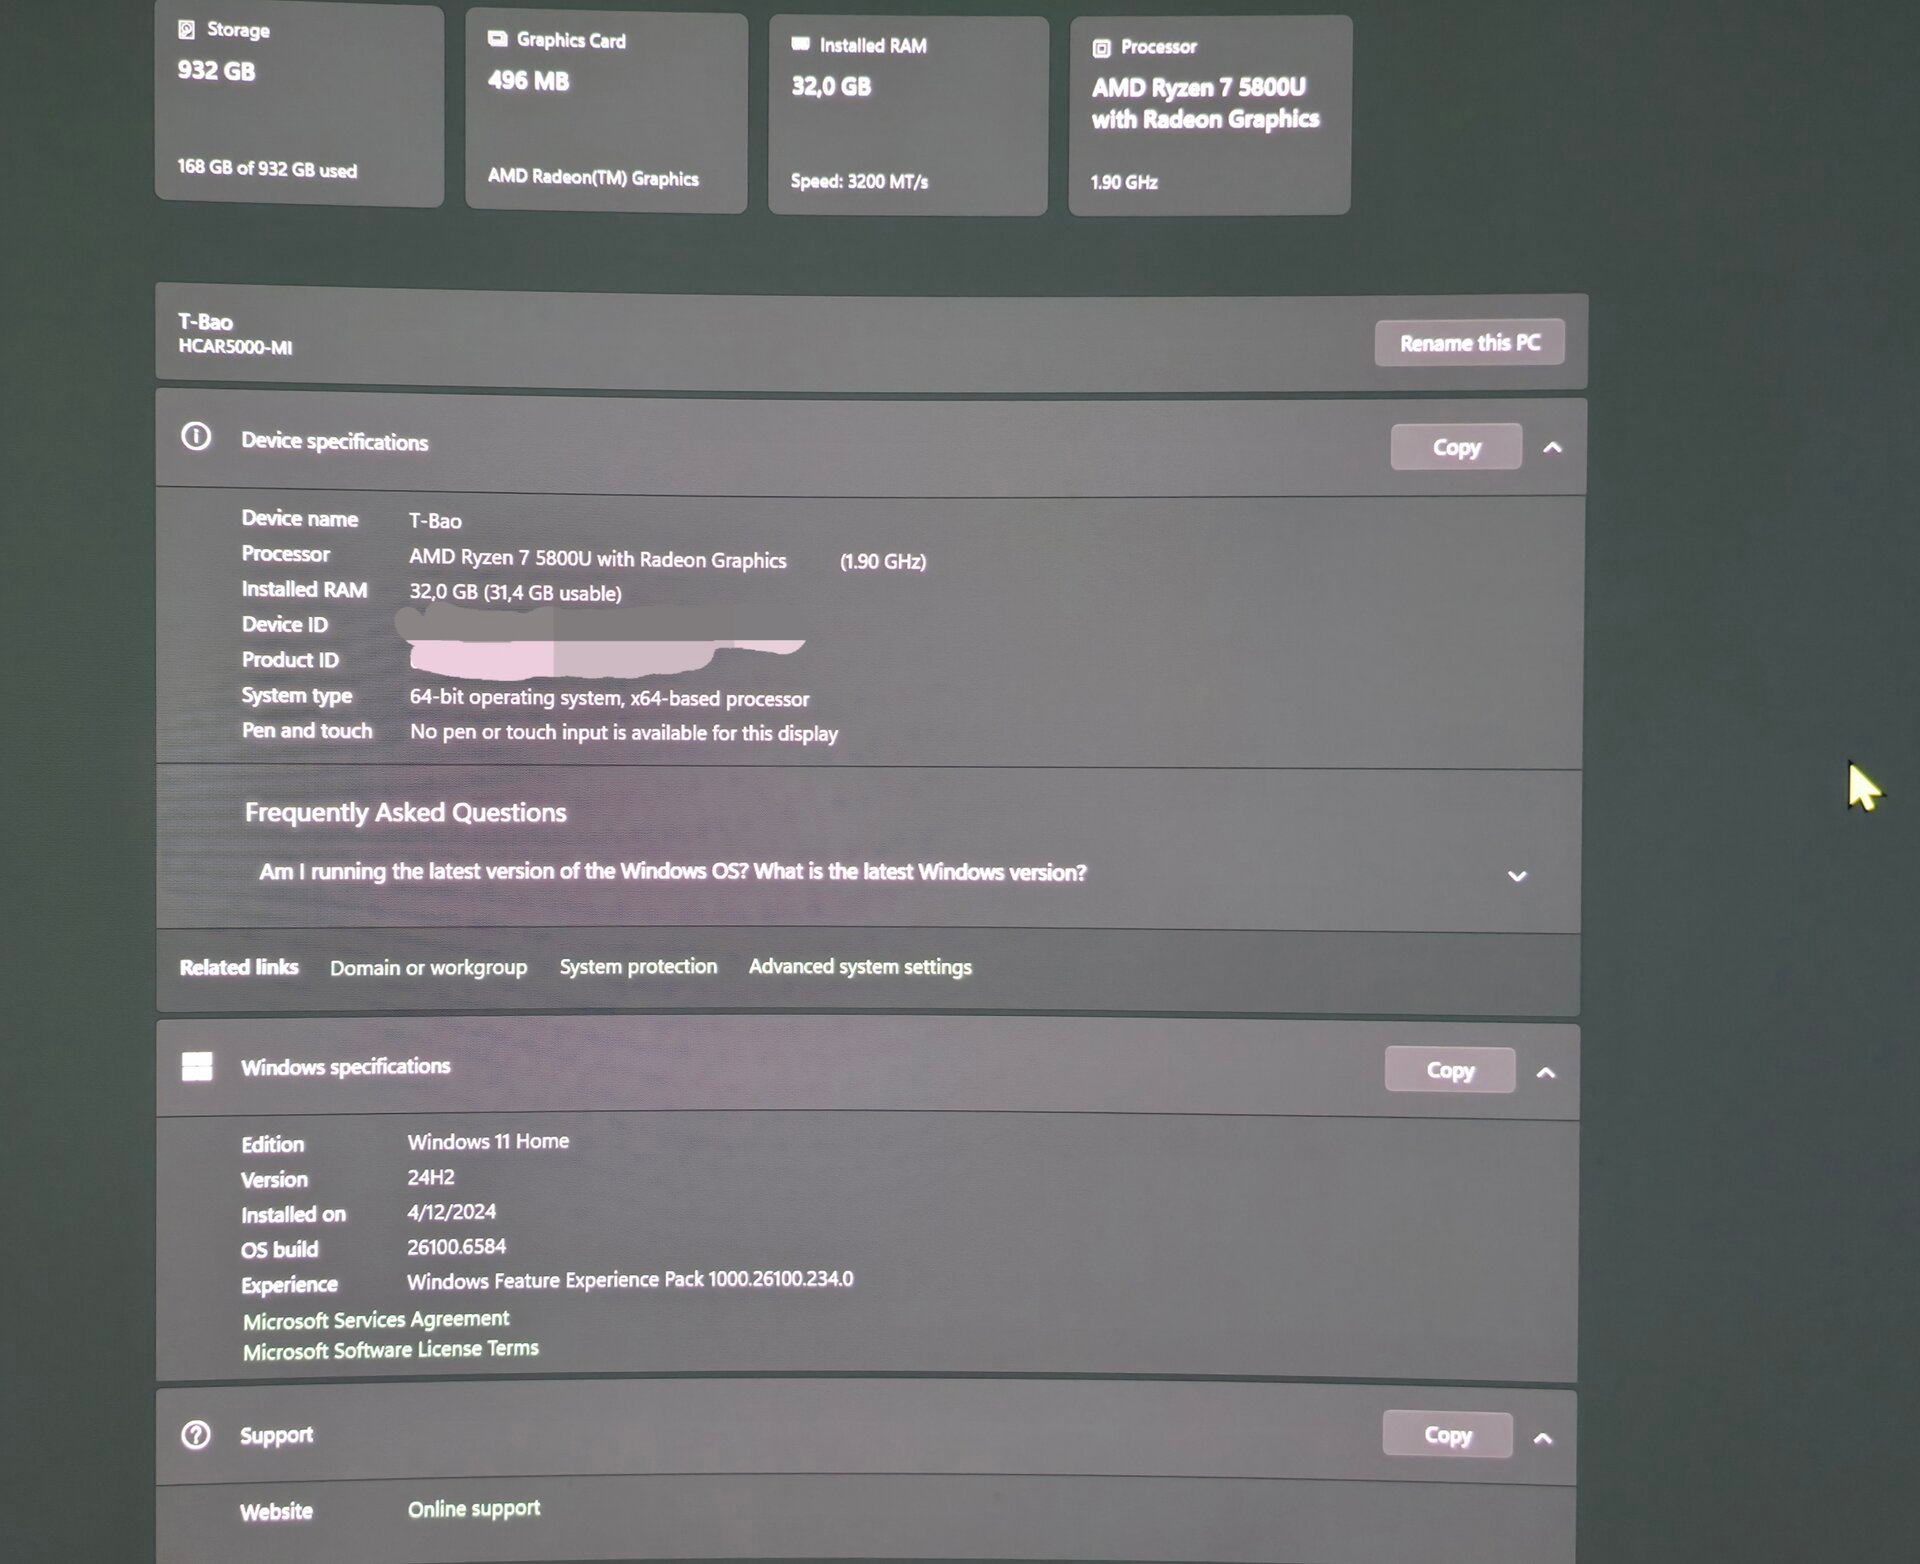Viewport: 1920px width, 1564px height.
Task: Expand FAQ answer using the chevron
Action: click(1517, 876)
